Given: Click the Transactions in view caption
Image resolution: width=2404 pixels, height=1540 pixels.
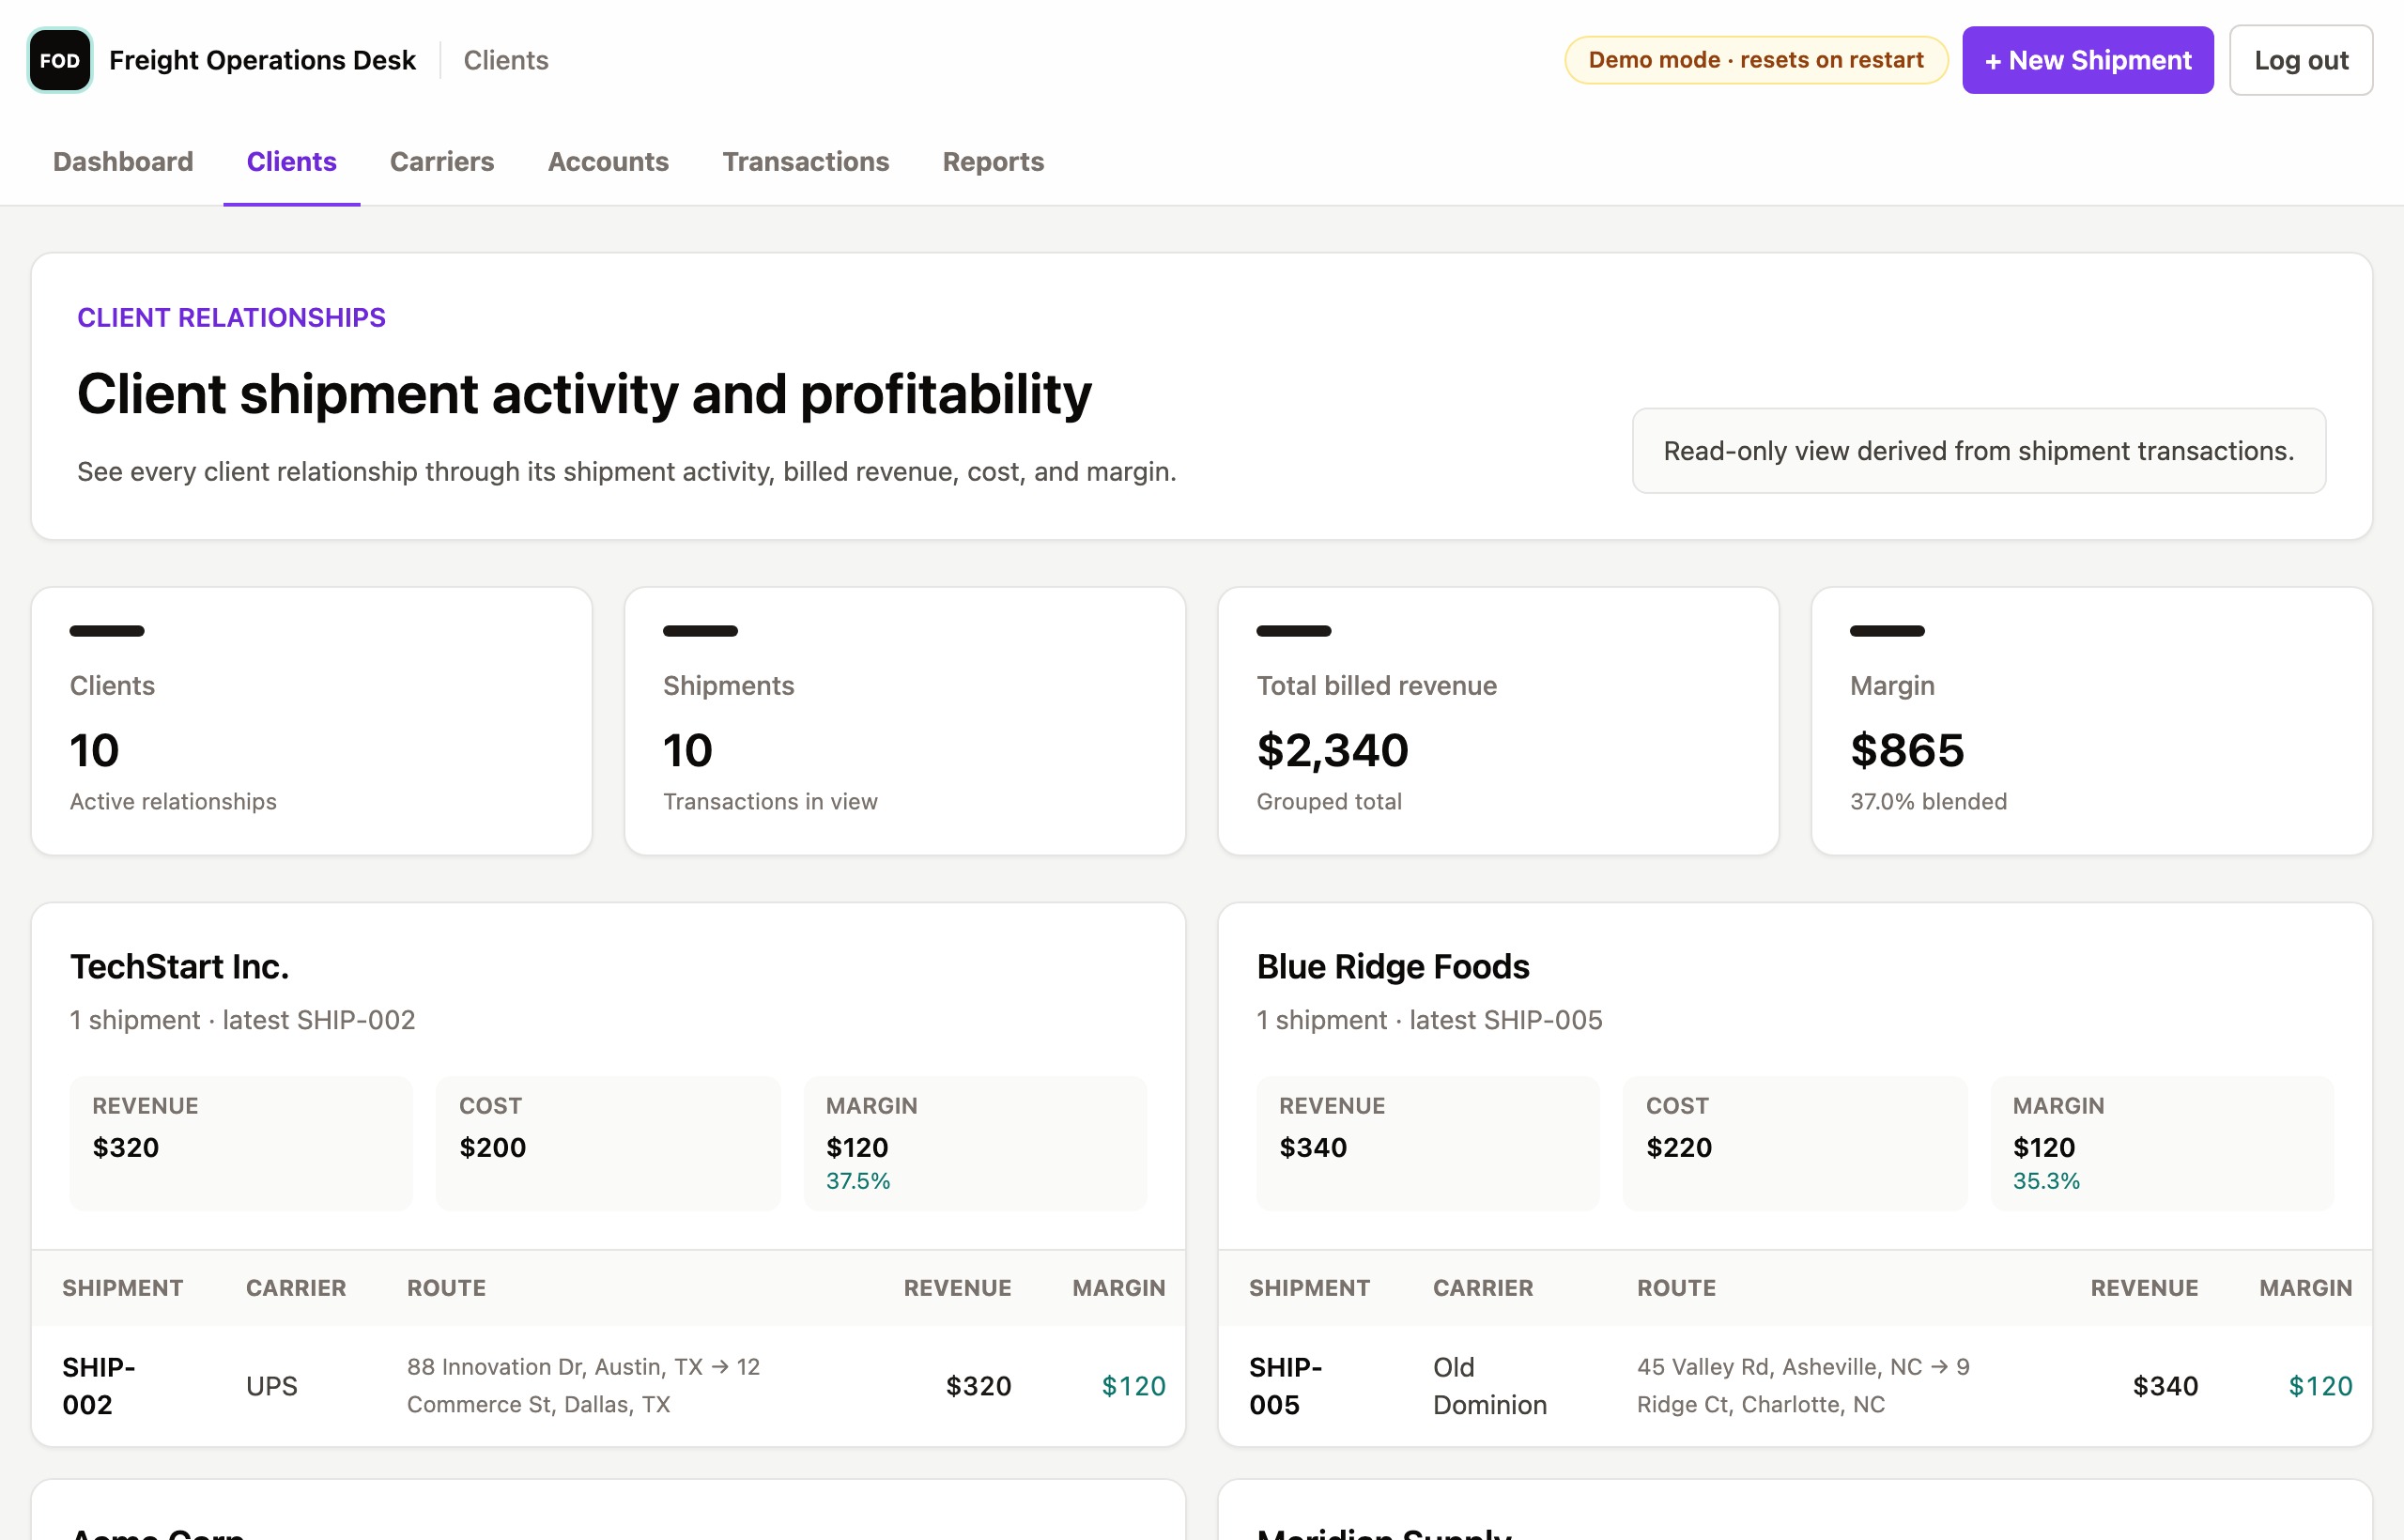Looking at the screenshot, I should (770, 801).
